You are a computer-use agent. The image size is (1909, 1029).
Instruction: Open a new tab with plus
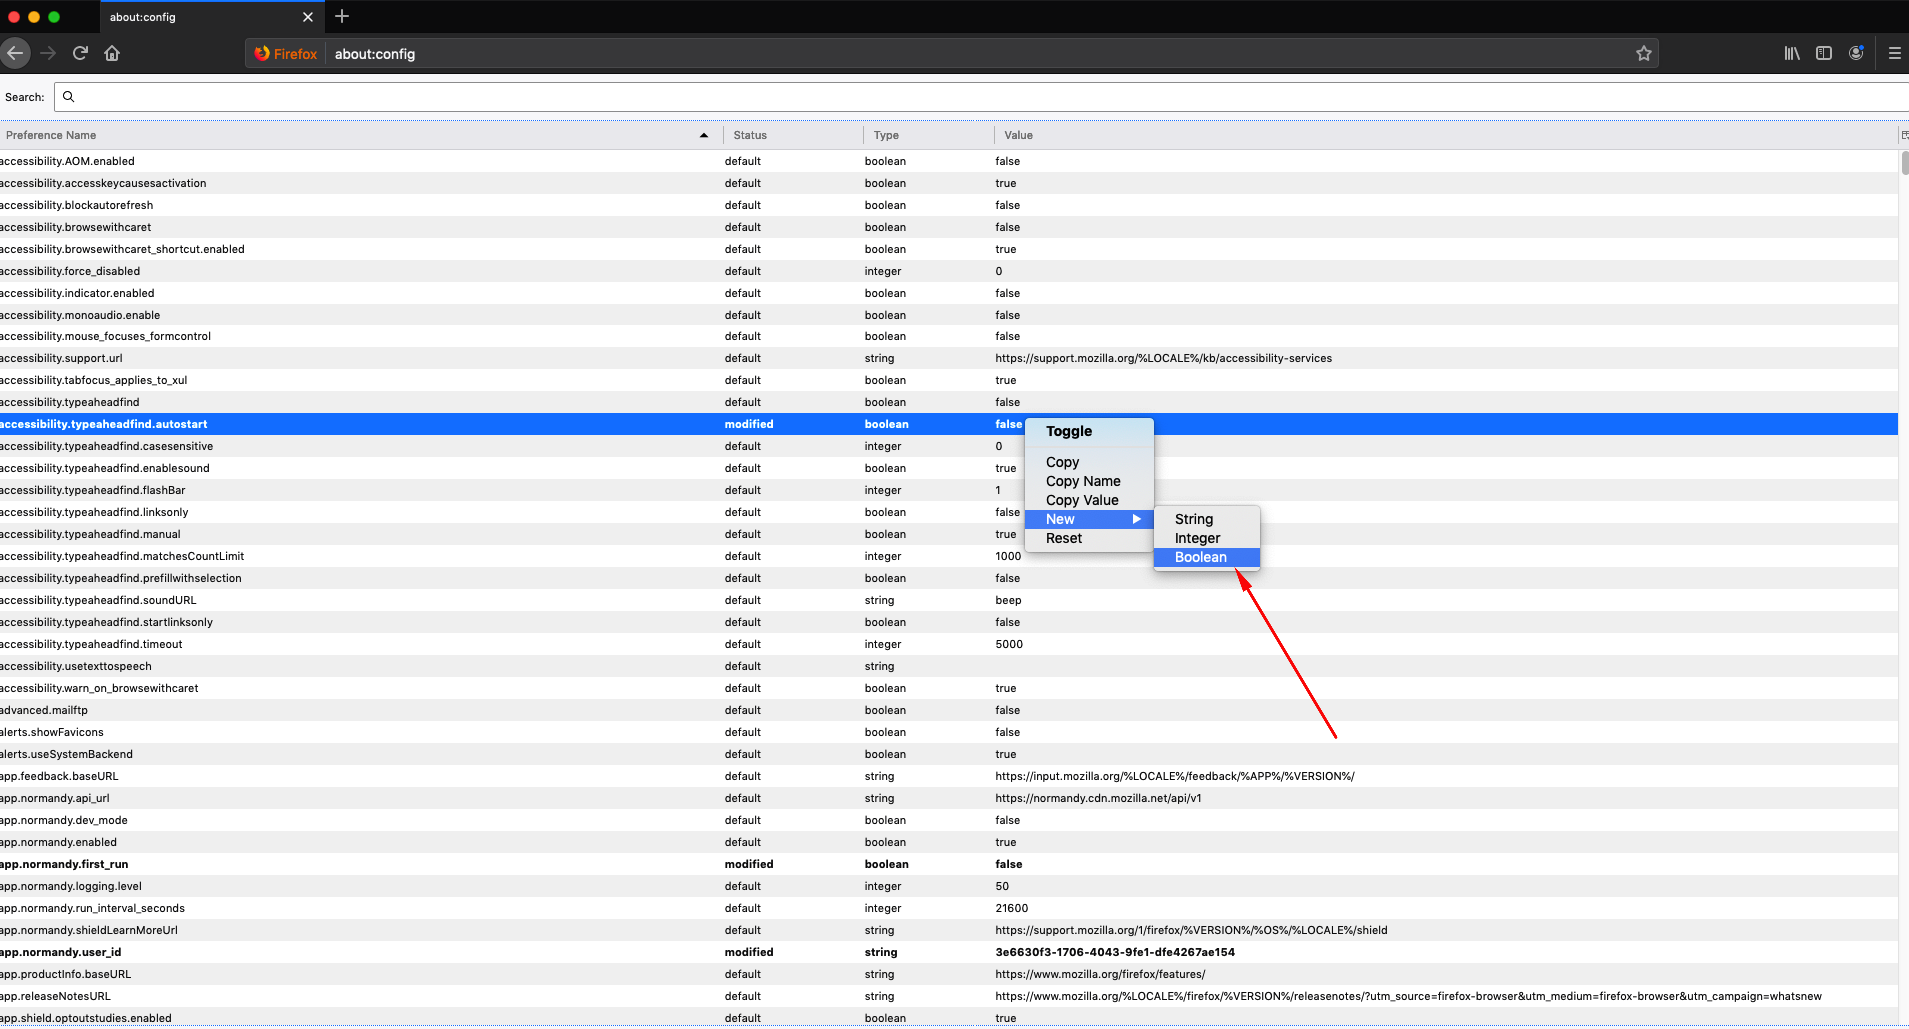point(342,16)
